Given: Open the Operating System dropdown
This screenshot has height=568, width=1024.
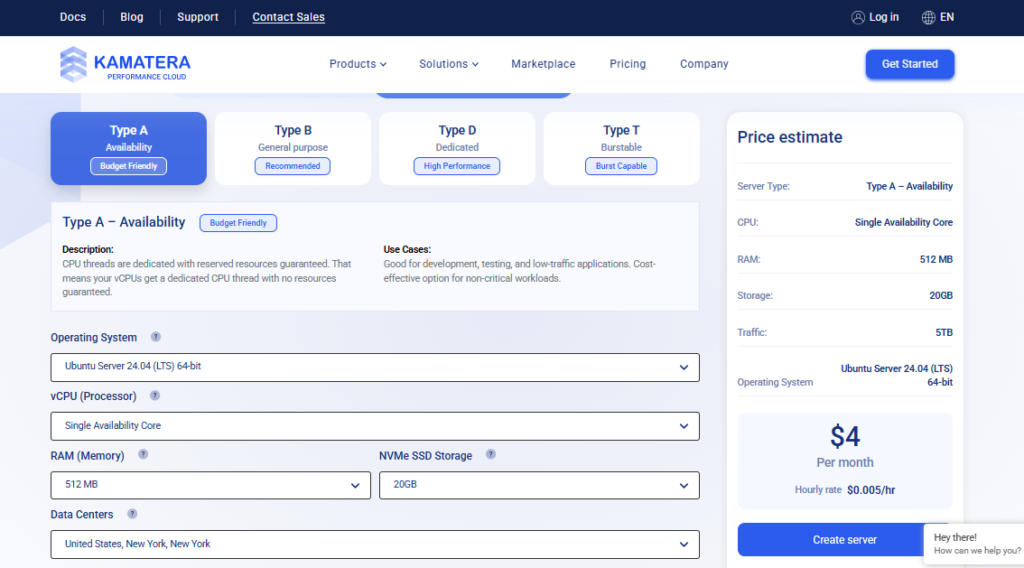Looking at the screenshot, I should 375,367.
